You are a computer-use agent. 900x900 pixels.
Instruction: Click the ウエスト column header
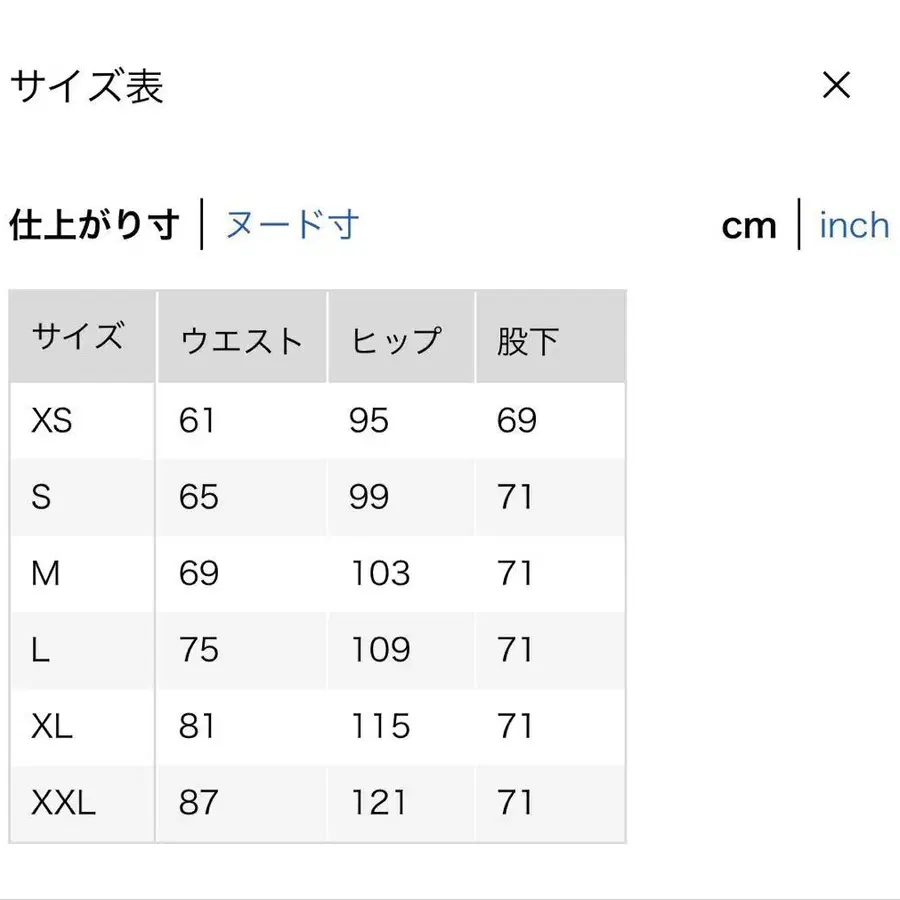coord(241,341)
